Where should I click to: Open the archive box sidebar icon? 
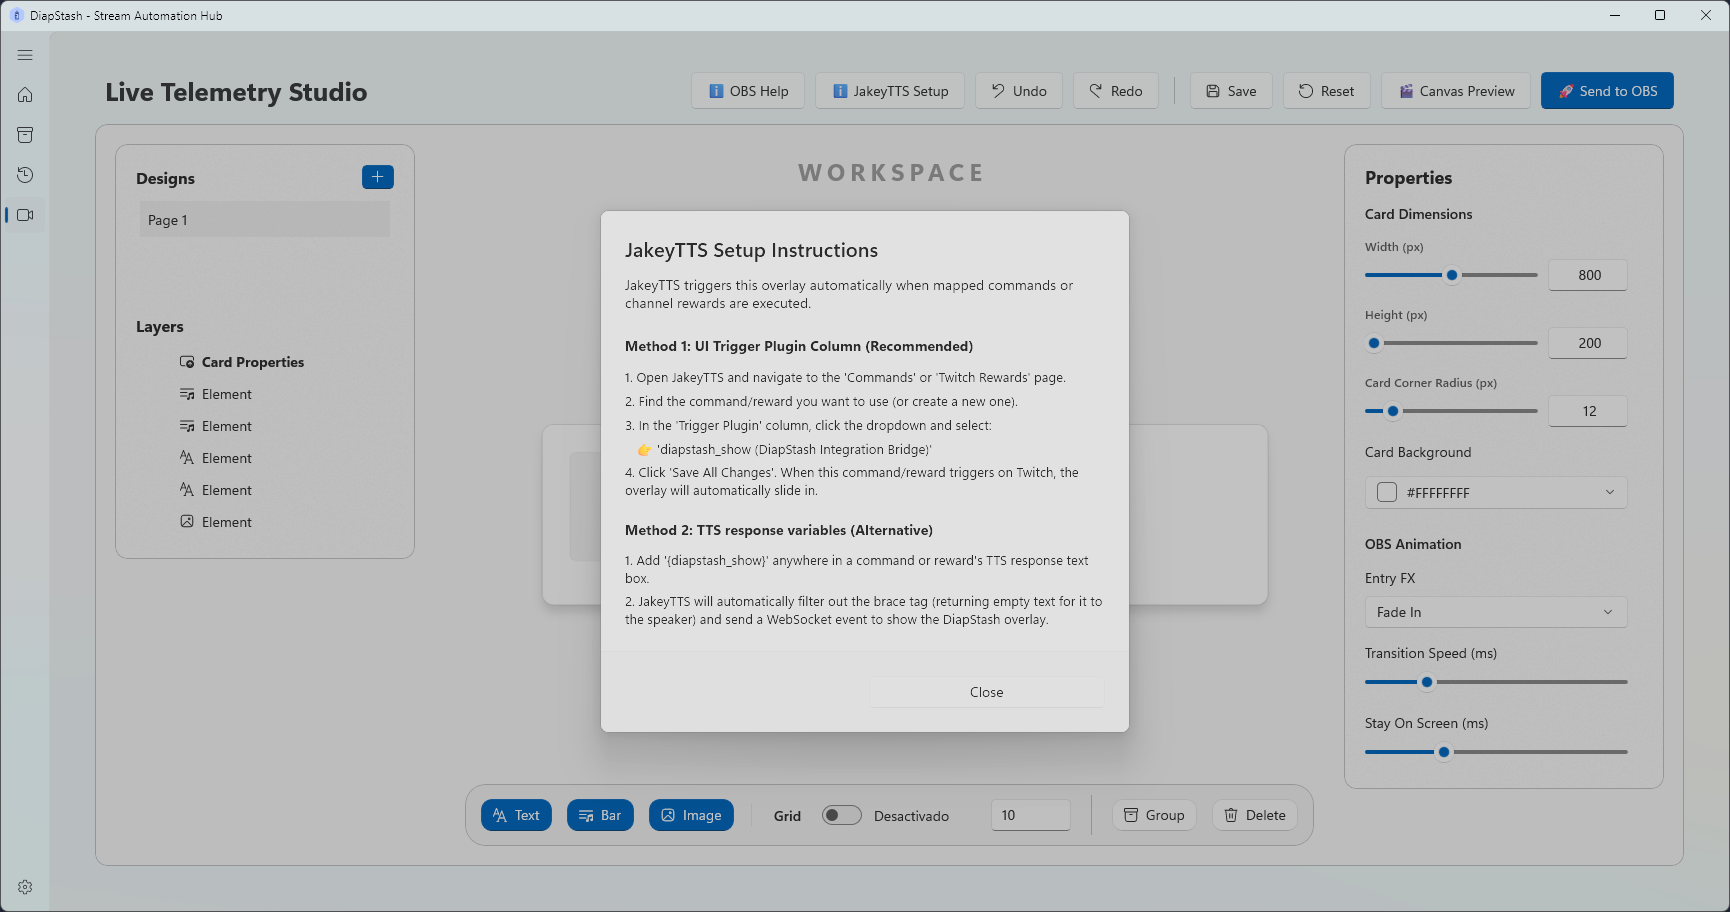25,135
